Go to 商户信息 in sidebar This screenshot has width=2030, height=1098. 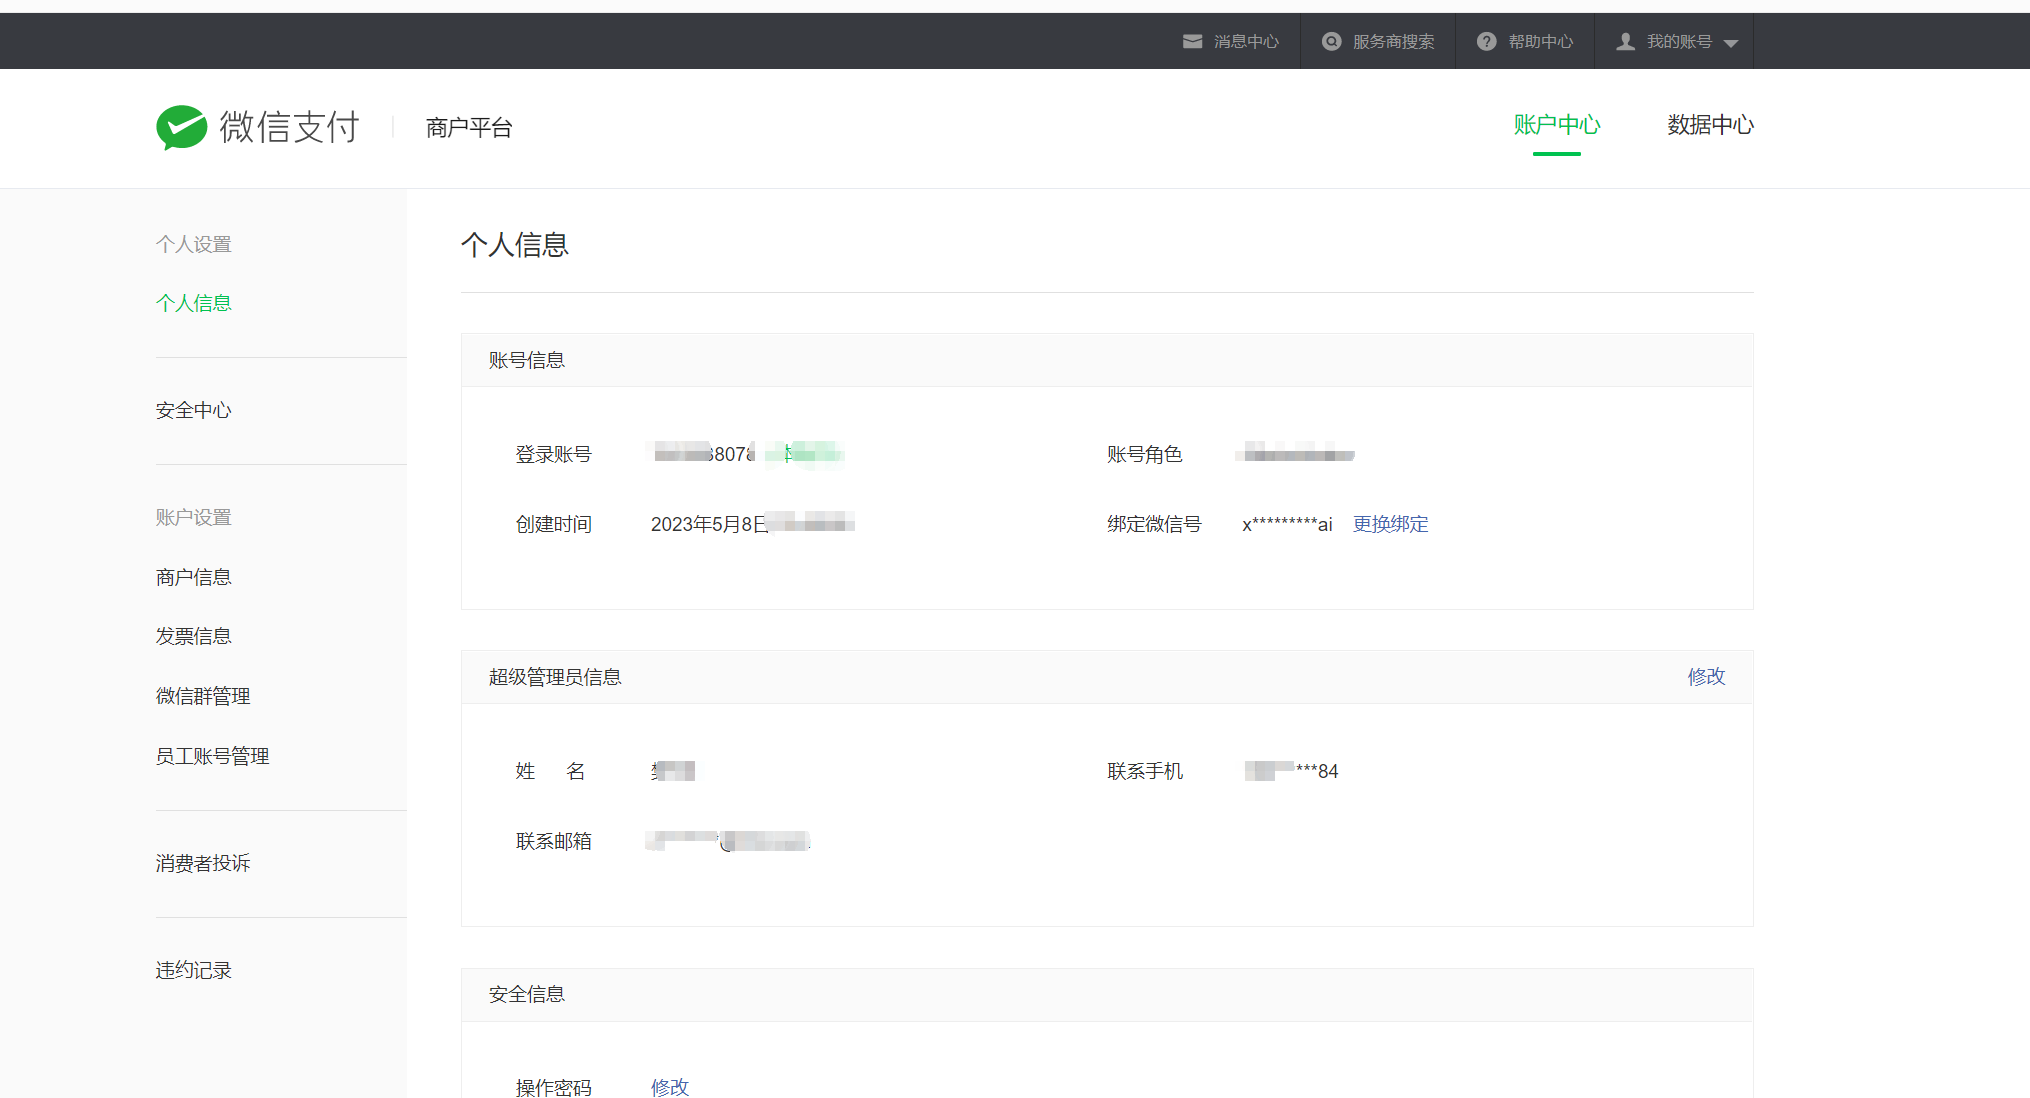click(x=193, y=577)
